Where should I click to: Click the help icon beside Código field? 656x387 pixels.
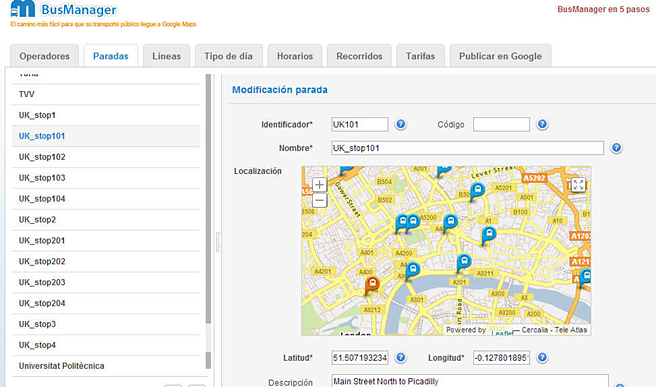click(542, 124)
